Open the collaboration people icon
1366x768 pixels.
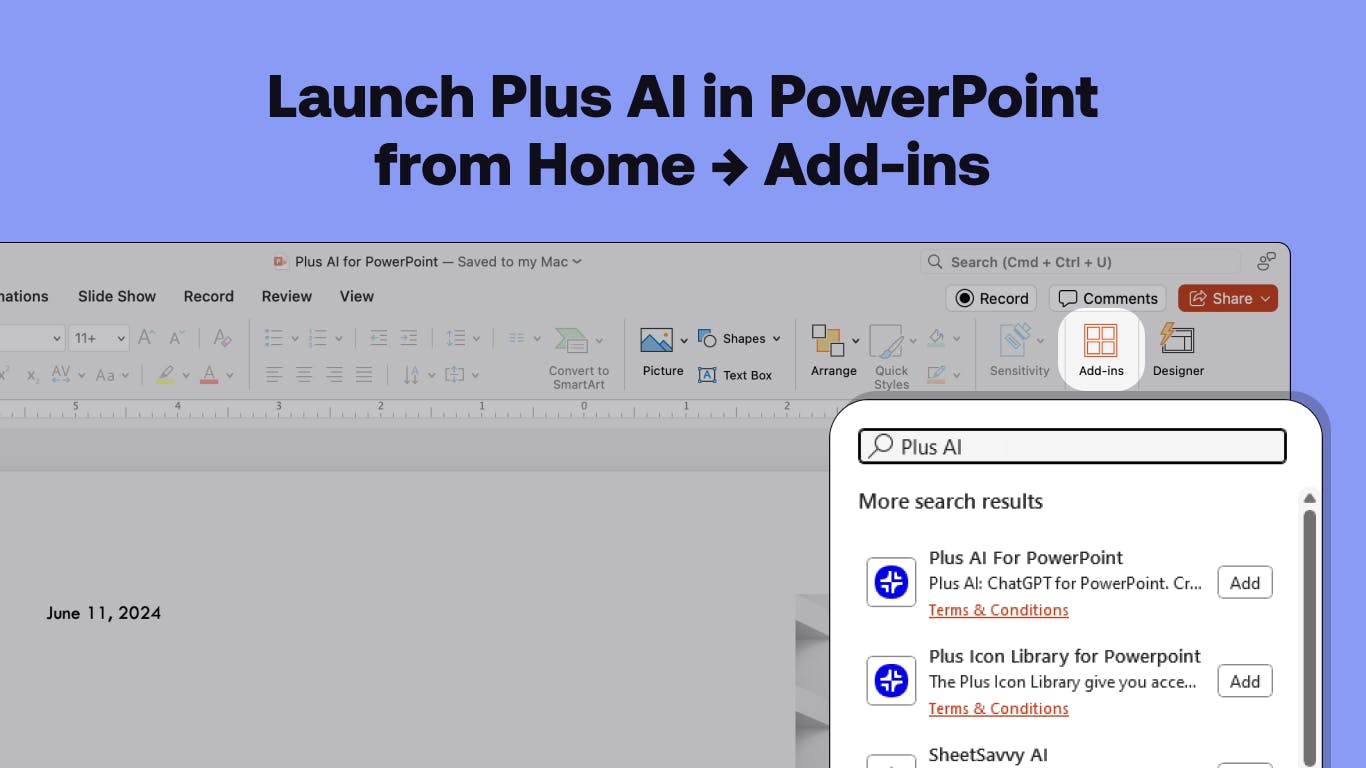(x=1266, y=261)
